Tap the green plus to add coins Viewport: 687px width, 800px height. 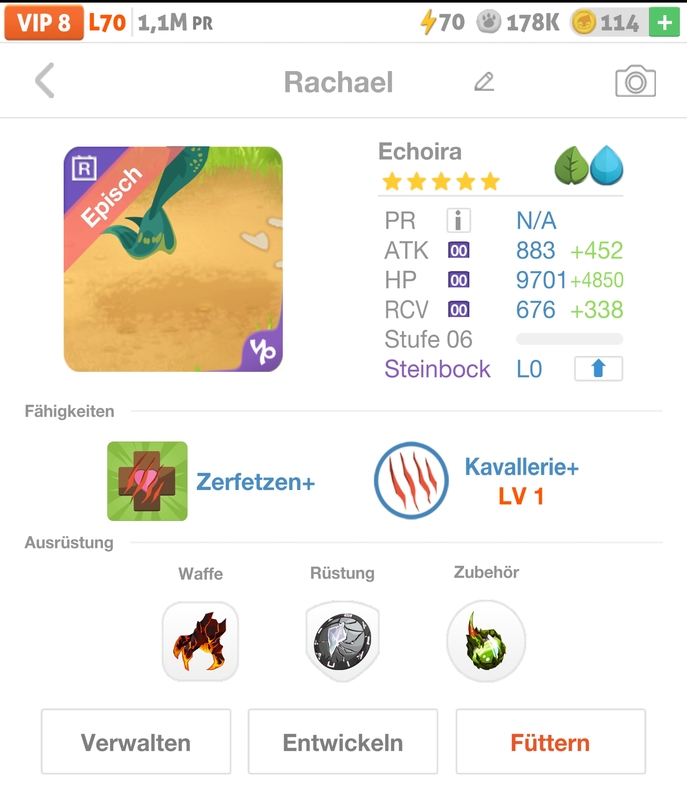[x=663, y=22]
